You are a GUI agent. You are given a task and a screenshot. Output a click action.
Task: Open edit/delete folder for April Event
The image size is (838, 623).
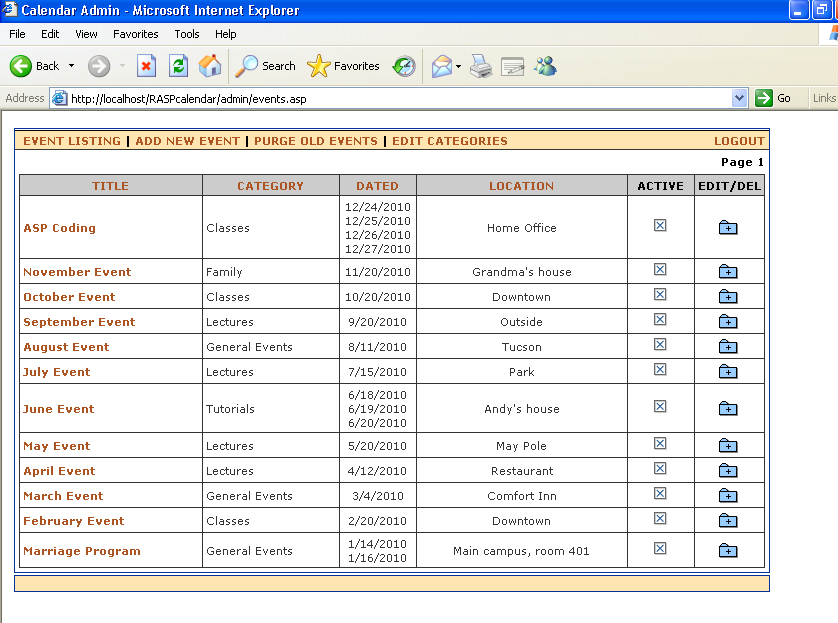click(728, 470)
